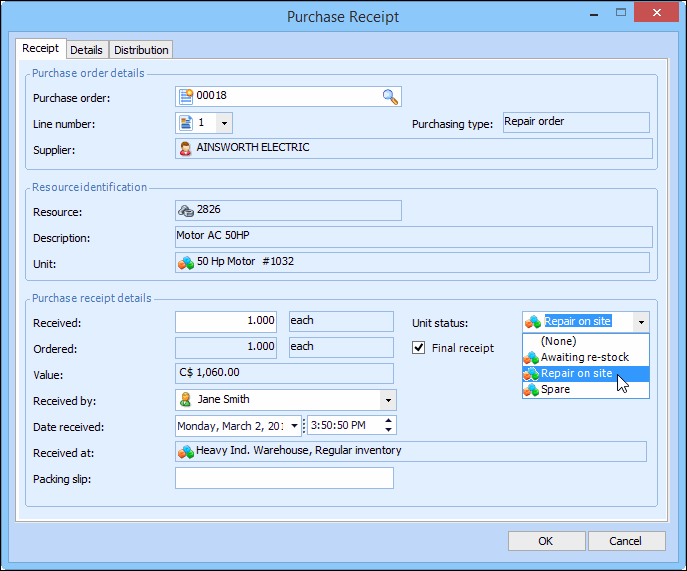Viewport: 687px width, 571px height.
Task: Choose Spare in the unit status list
Action: (555, 389)
